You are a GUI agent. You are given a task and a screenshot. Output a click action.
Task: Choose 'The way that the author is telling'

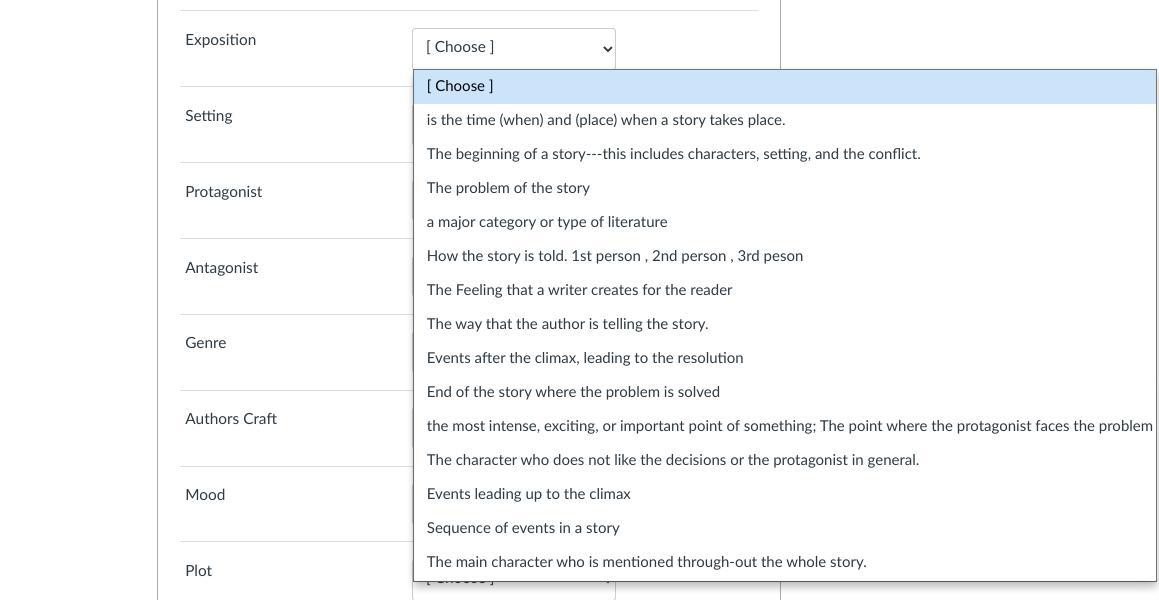[567, 324]
